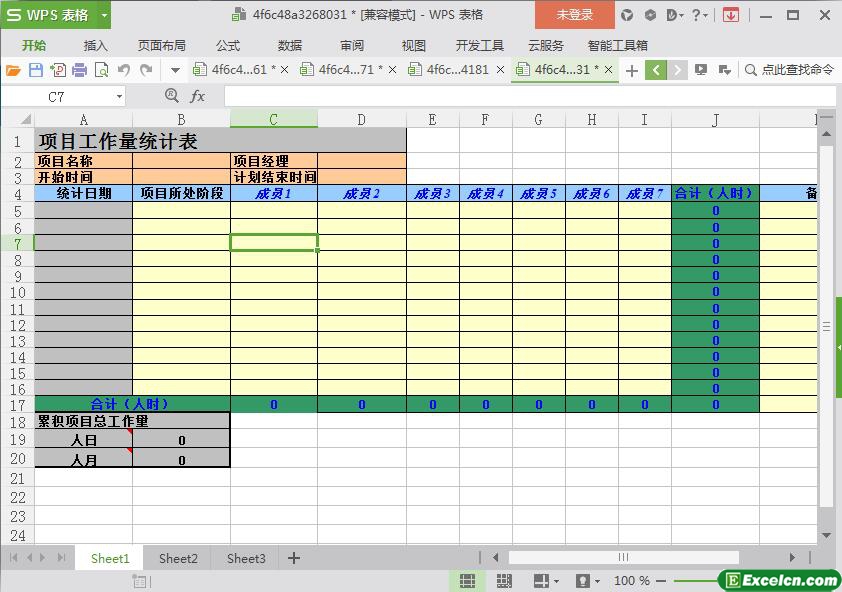Open the 数据 ribbon tab
842x592 pixels.
click(x=290, y=46)
